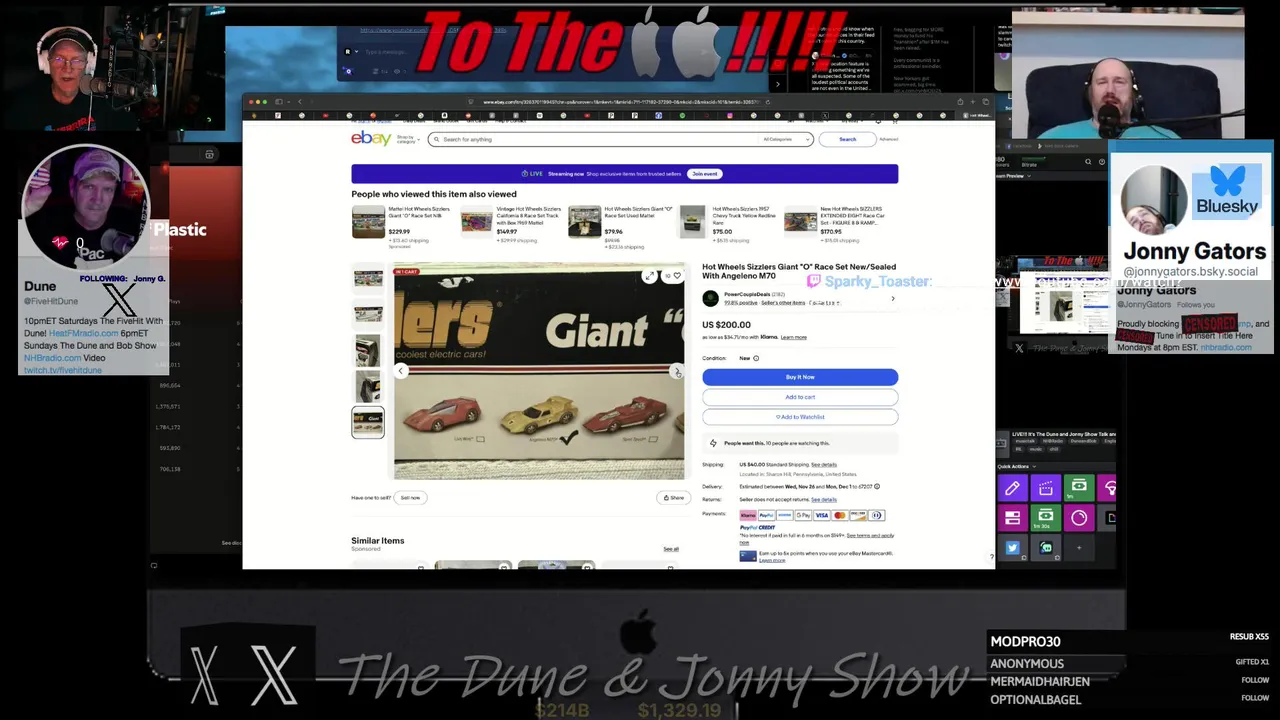1280x720 pixels.
Task: Click the Share button
Action: [674, 497]
